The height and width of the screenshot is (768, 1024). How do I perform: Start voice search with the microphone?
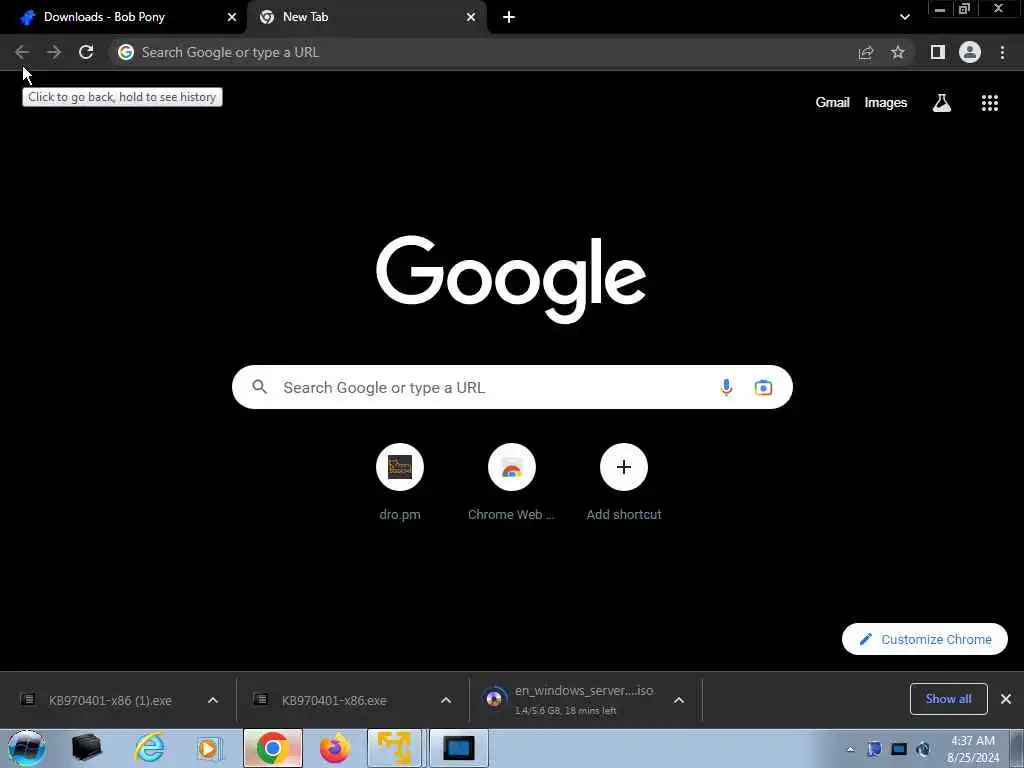tap(726, 387)
